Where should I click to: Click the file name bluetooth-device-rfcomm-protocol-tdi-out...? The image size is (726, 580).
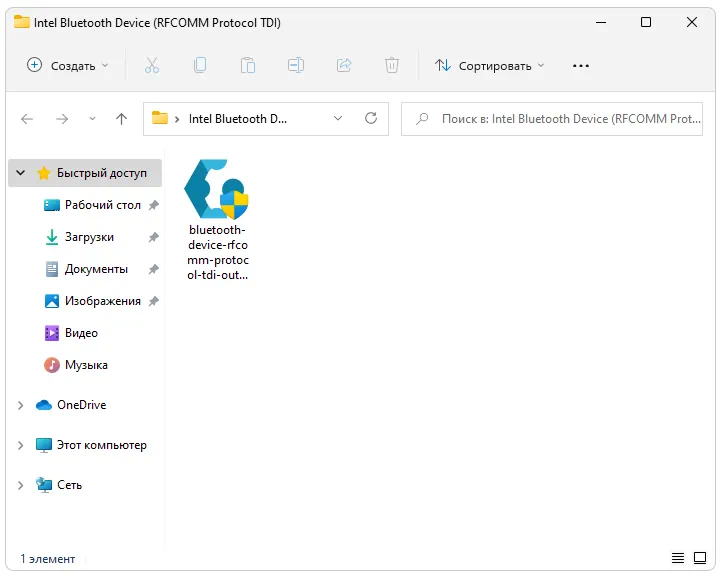[x=218, y=252]
